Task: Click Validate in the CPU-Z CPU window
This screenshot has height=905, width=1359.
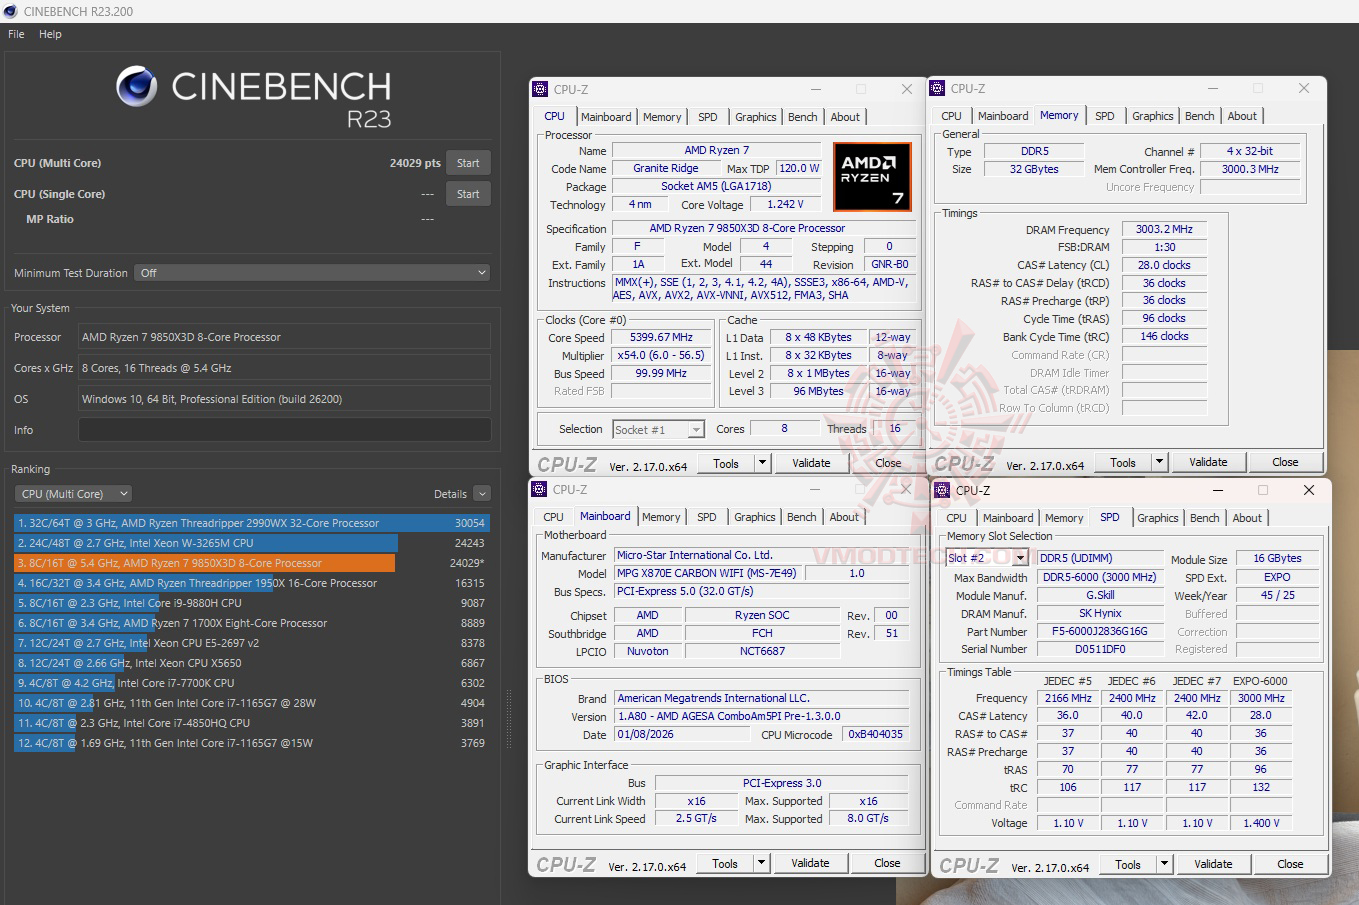Action: (811, 463)
